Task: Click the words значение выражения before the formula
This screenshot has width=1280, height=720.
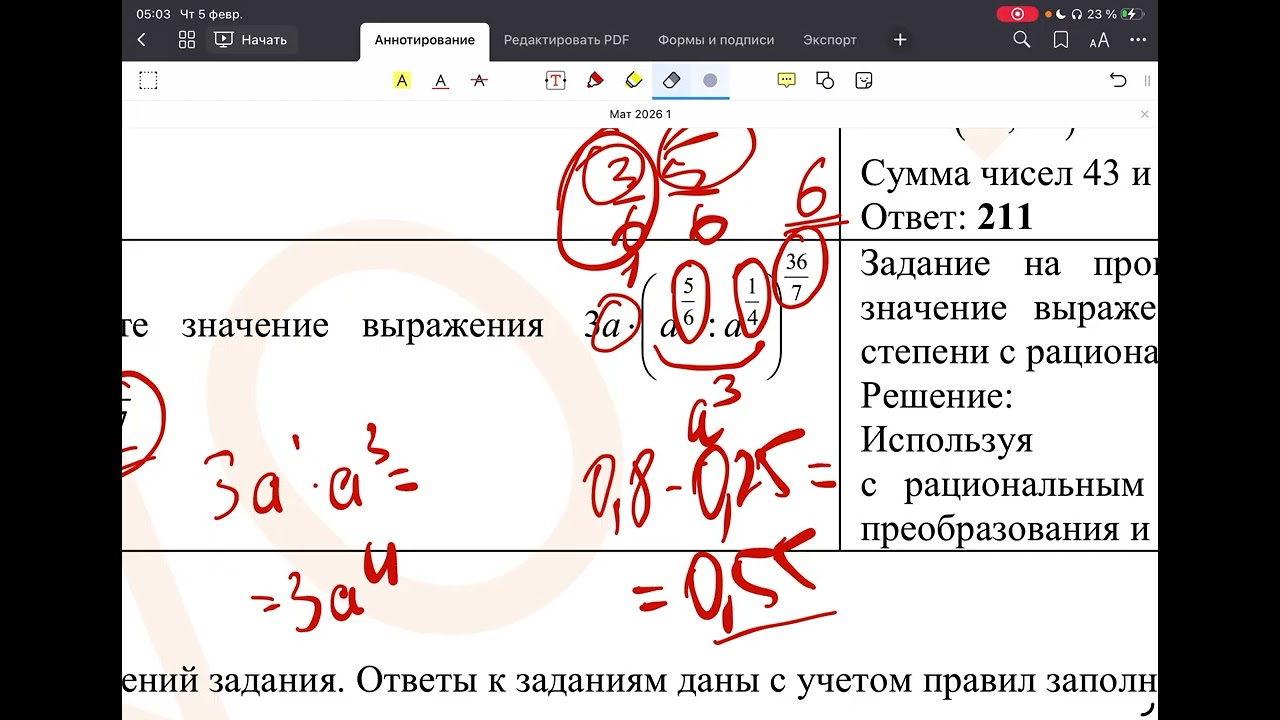Action: coord(362,326)
